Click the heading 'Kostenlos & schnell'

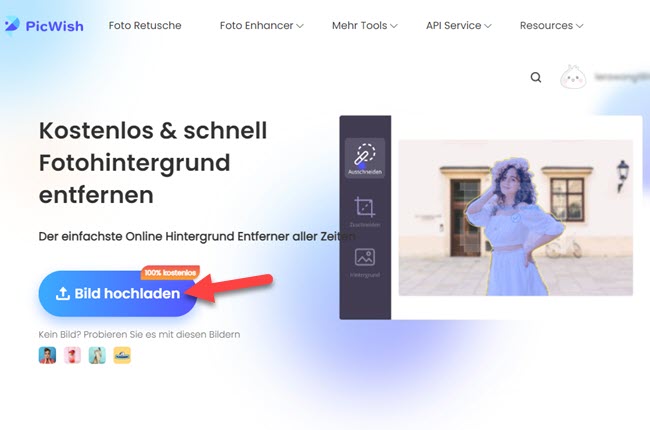pos(153,131)
